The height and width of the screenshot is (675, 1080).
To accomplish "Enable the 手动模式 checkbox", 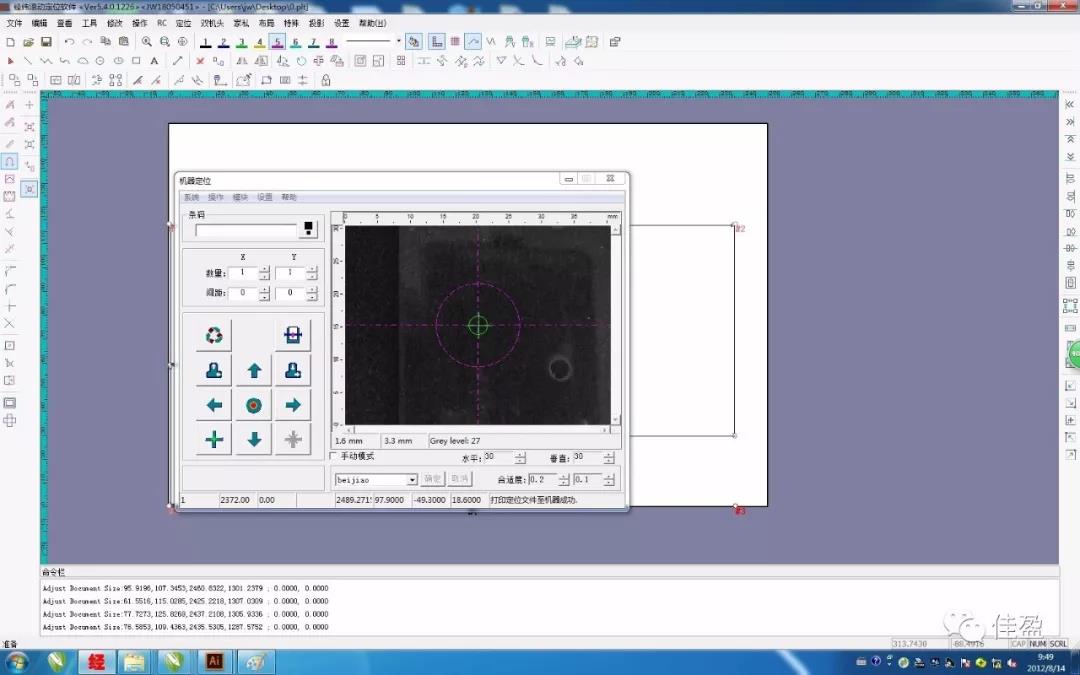I will click(335, 456).
